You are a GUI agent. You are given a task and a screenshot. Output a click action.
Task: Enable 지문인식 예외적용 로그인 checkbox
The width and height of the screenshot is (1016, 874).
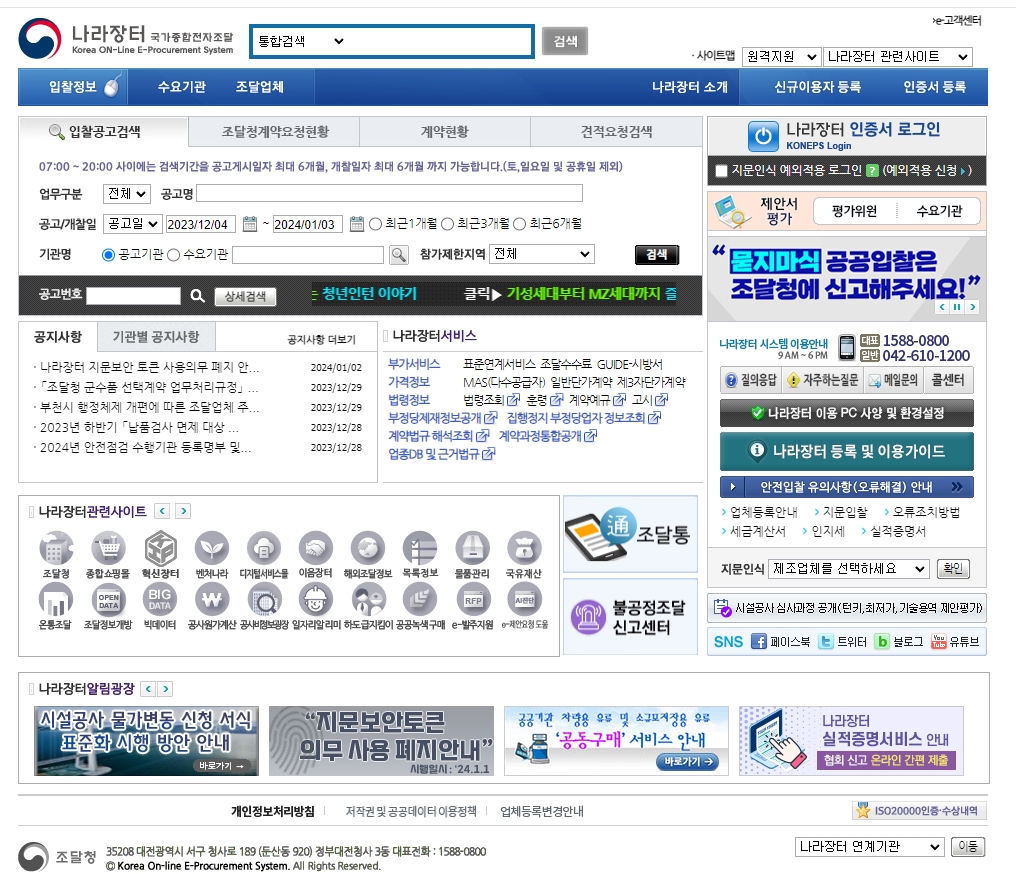721,171
